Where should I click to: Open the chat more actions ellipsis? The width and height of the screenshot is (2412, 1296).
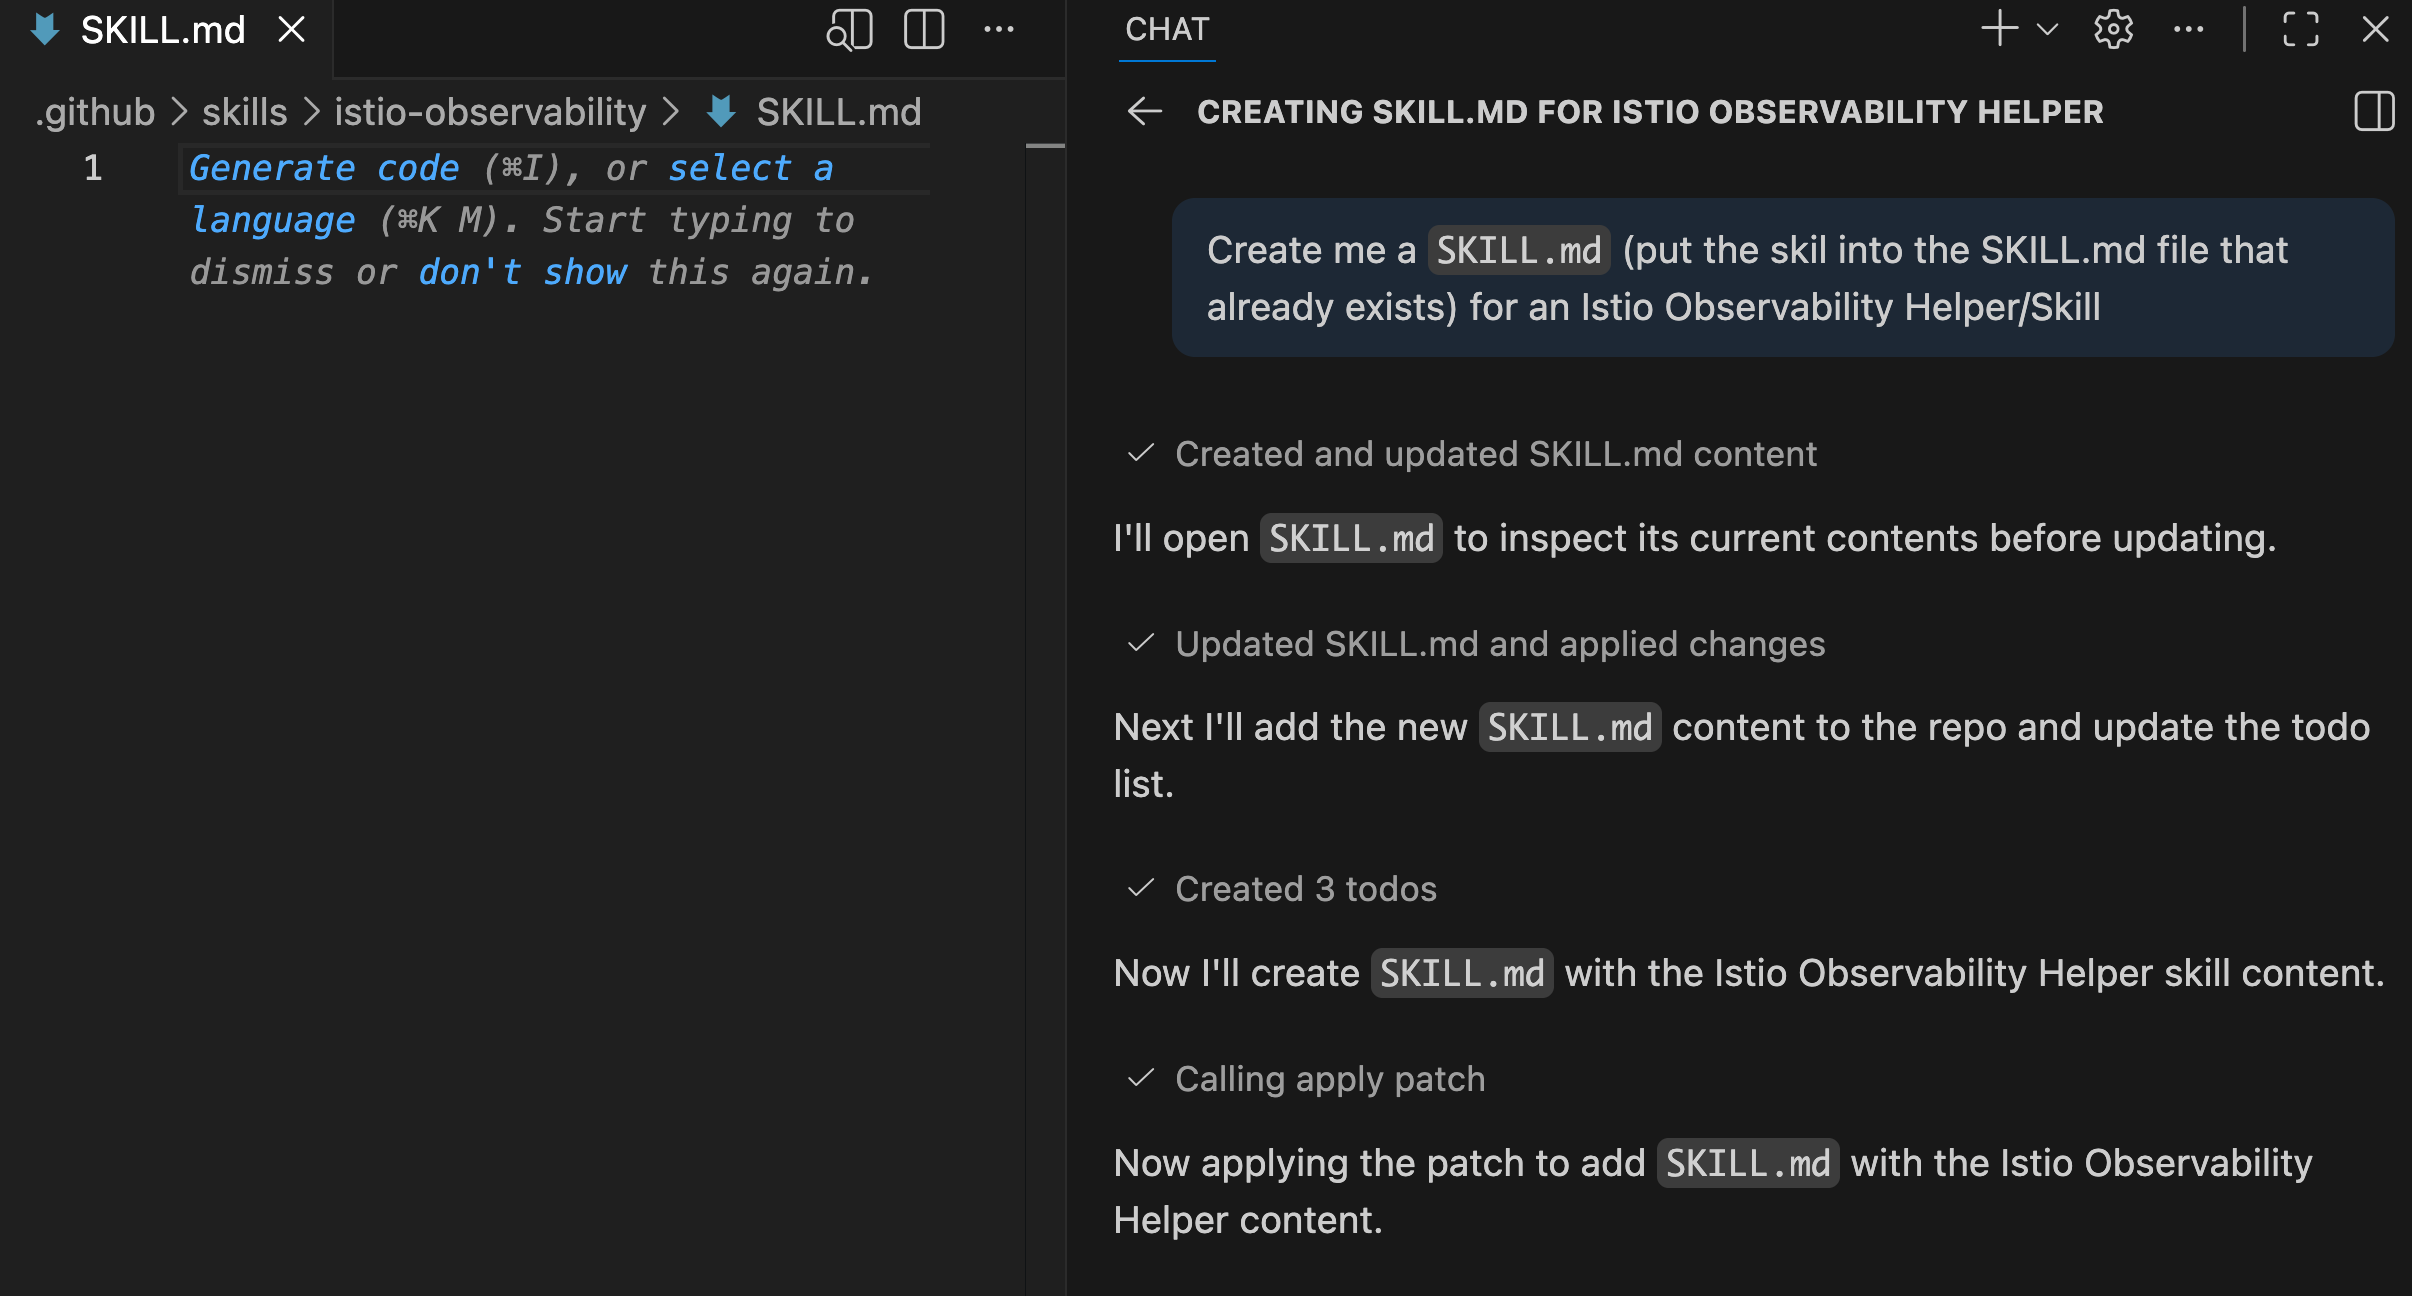pos(2191,29)
